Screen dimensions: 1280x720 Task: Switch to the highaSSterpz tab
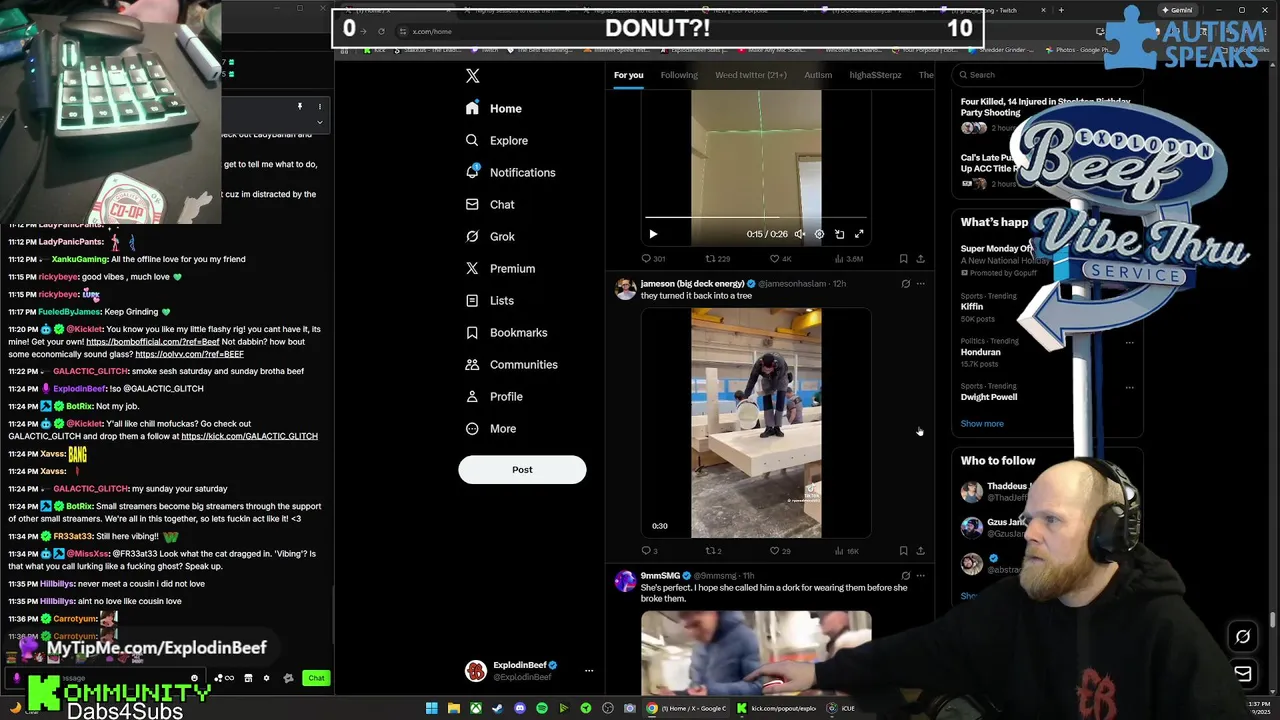click(x=875, y=75)
